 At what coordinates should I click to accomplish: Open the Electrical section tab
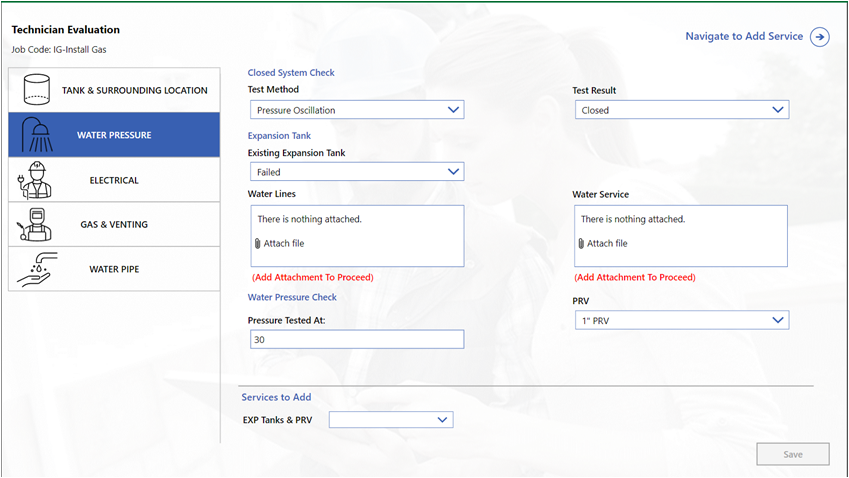pos(114,181)
